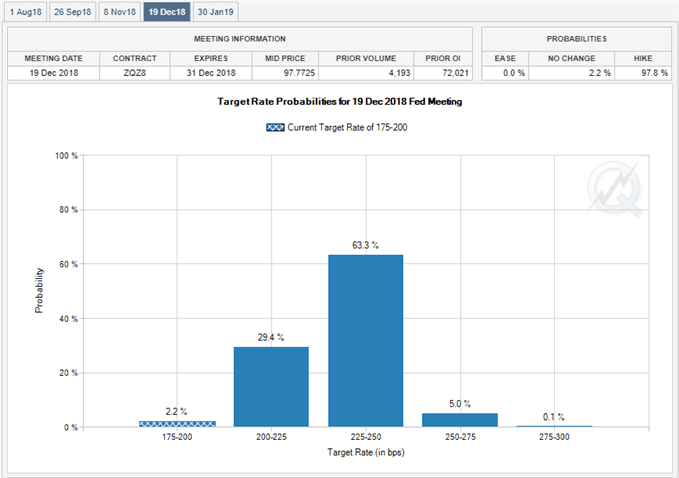Click the 275-300 bar at 0.1 %
679x478 pixels.
554,426
